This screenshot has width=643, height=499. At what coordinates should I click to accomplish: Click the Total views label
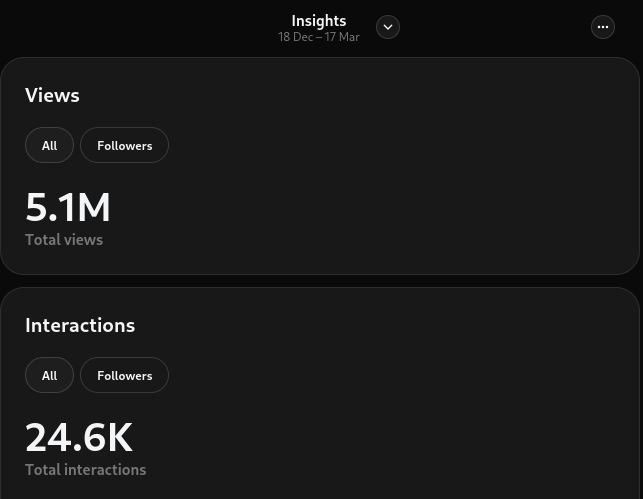click(64, 240)
